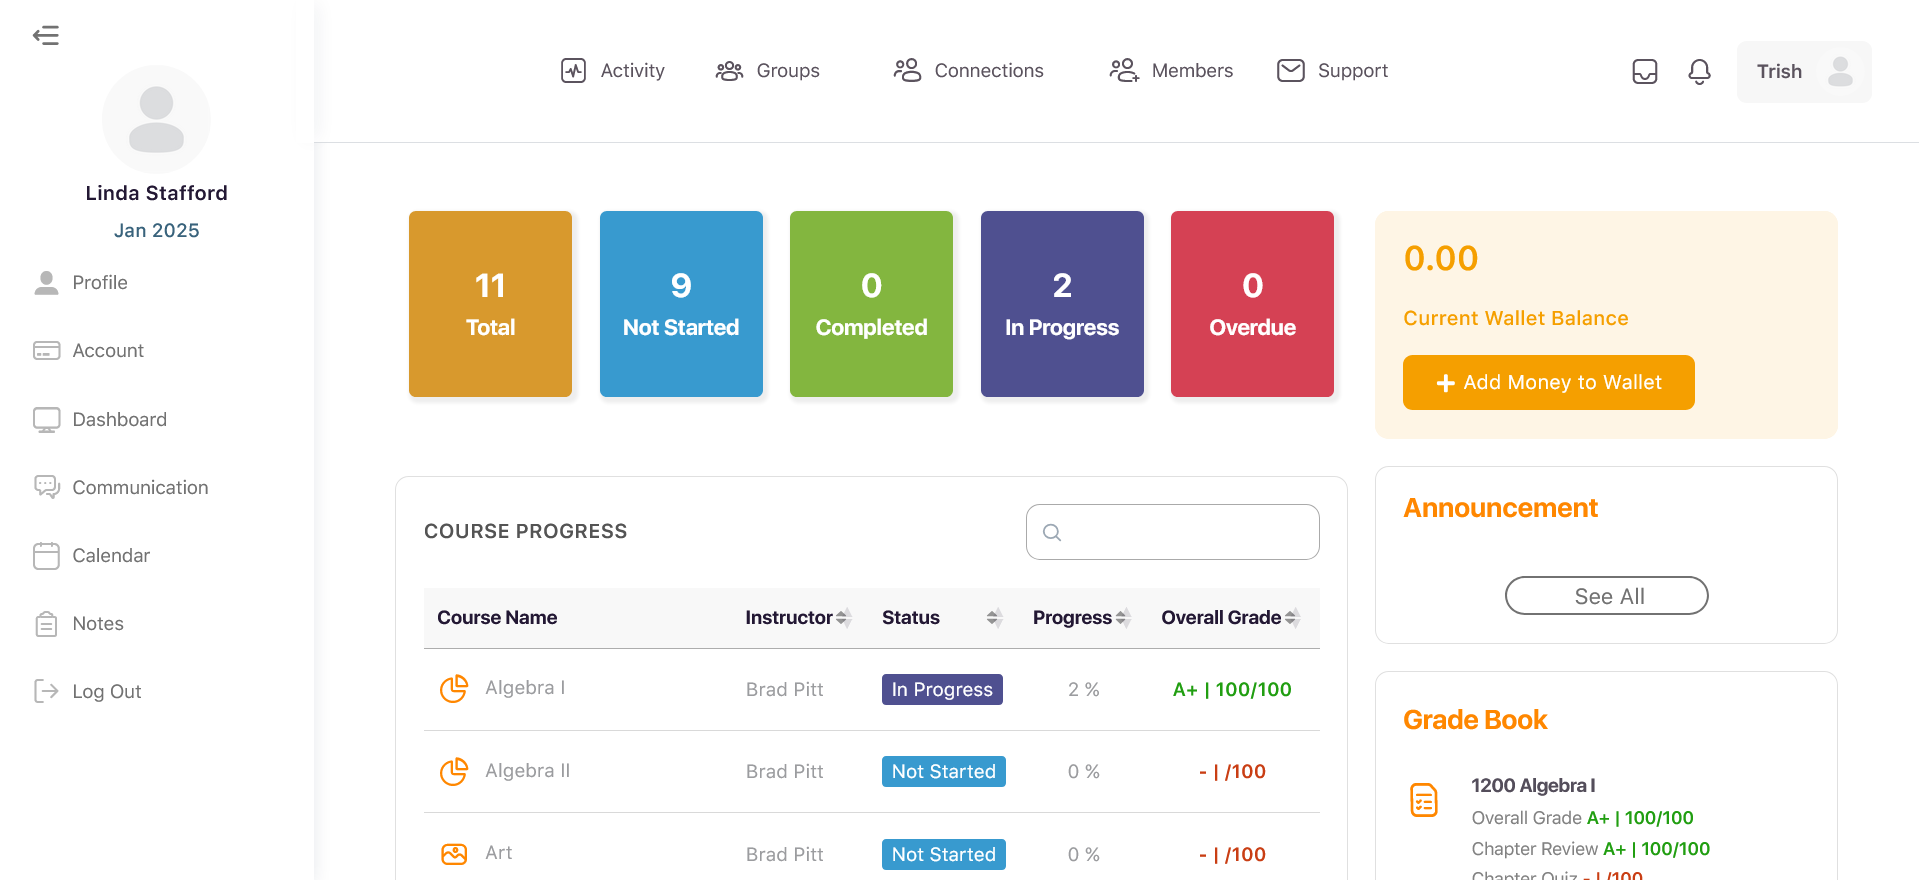
Task: Click the course progress search field
Action: pyautogui.click(x=1172, y=532)
